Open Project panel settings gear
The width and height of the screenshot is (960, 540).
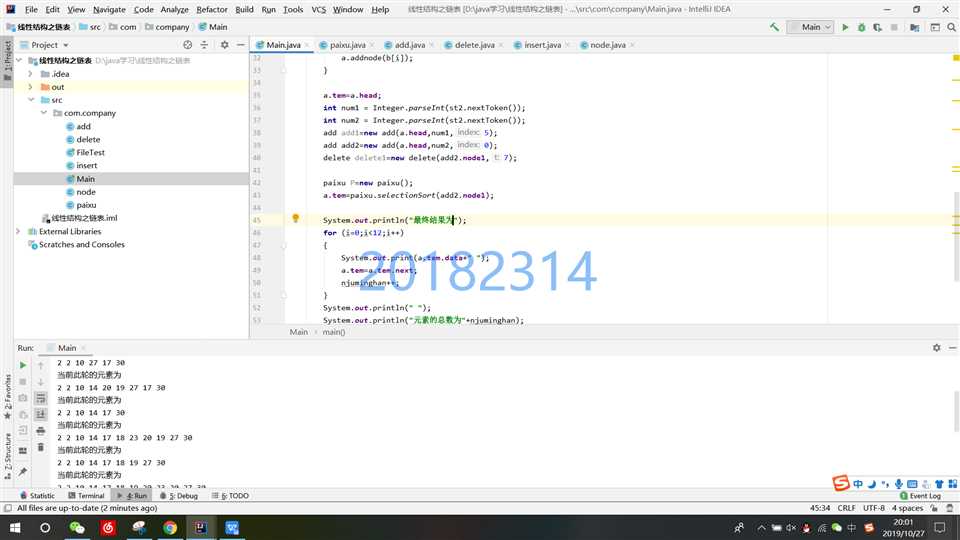coord(225,45)
